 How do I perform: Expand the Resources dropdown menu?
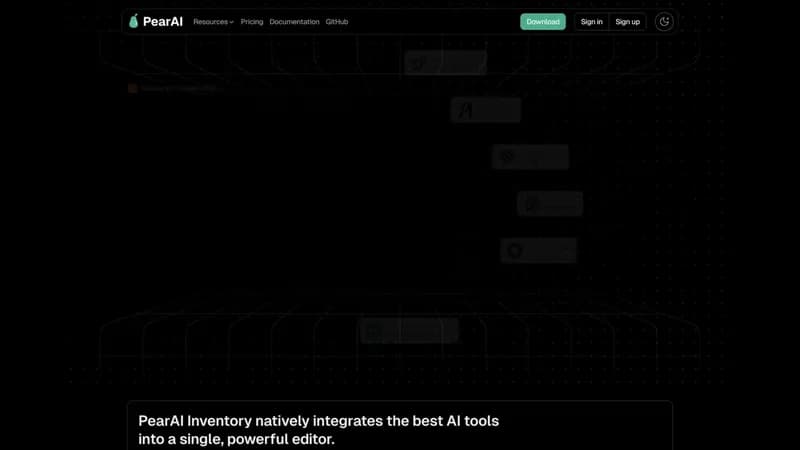213,22
